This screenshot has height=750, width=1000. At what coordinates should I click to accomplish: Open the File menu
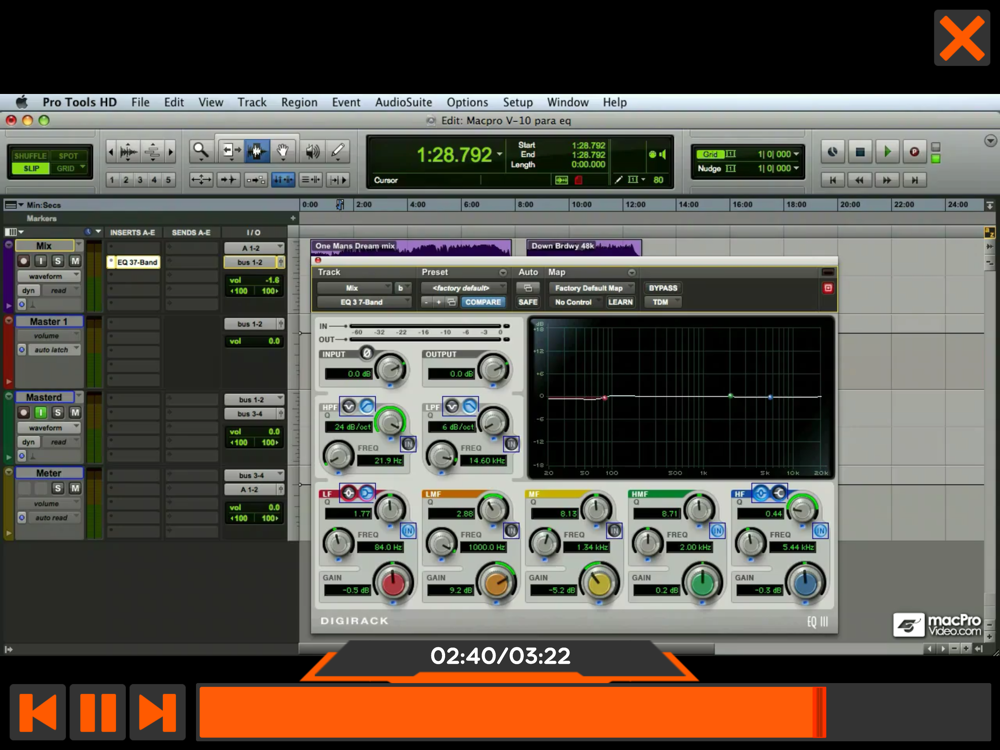click(x=140, y=102)
